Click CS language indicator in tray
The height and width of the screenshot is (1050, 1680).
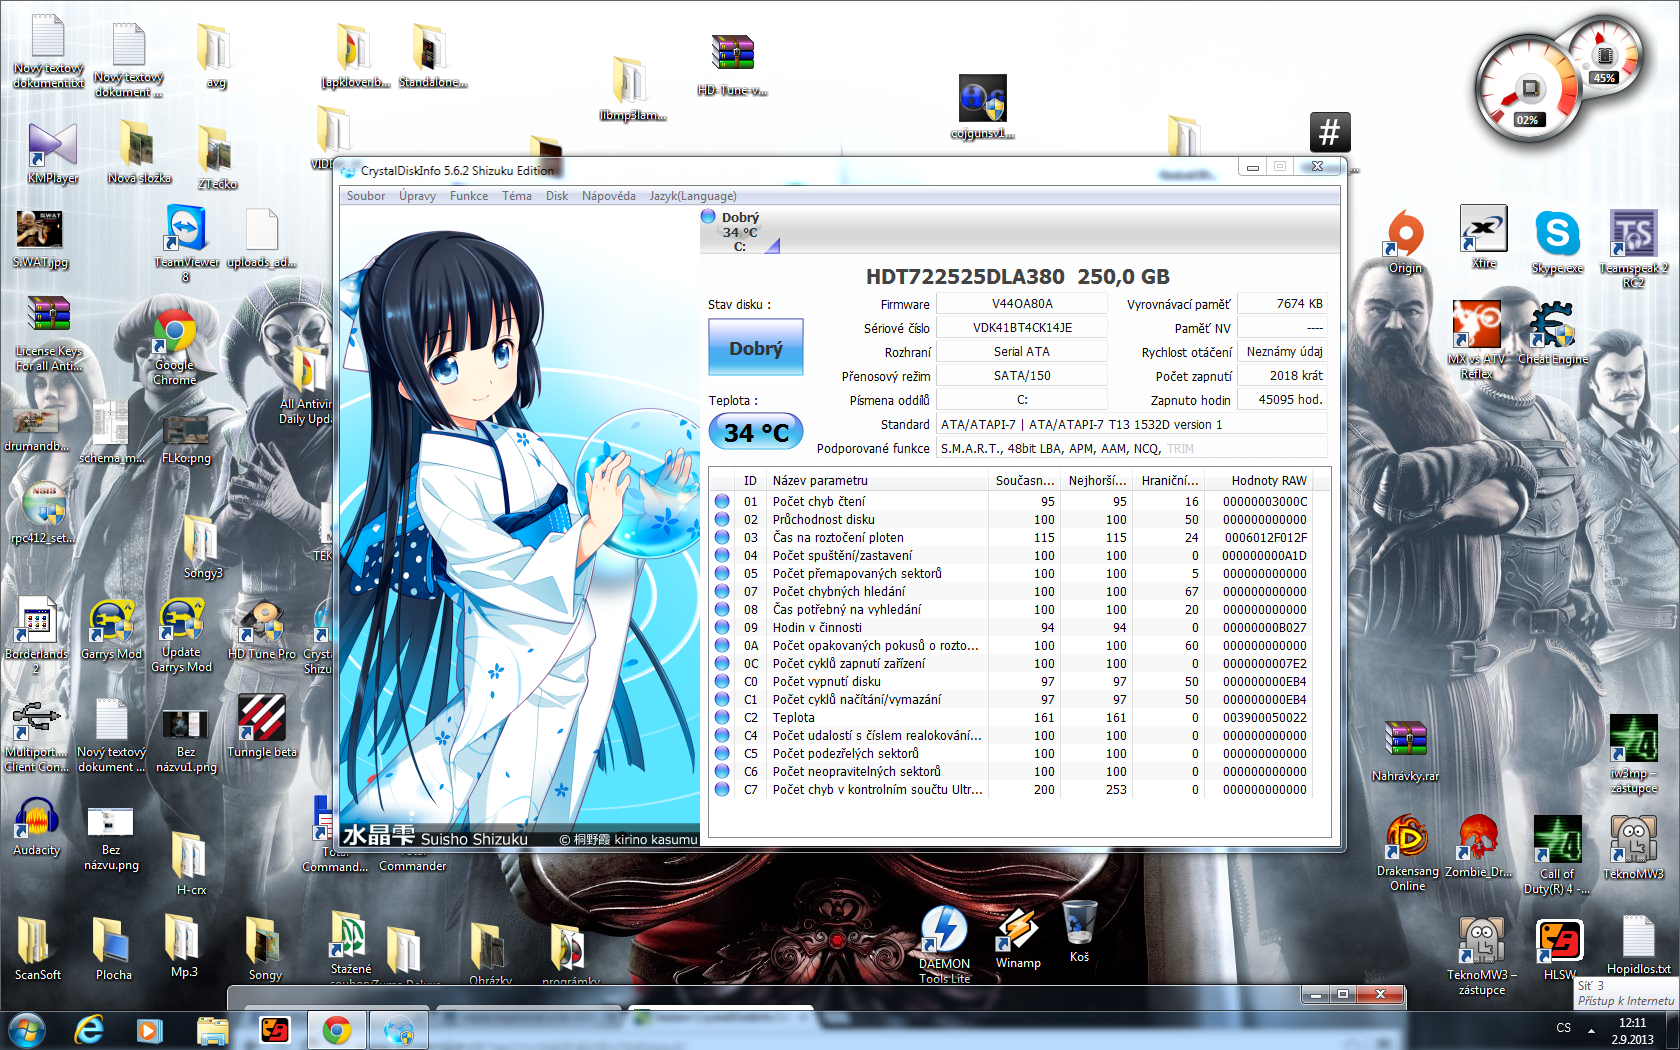click(1563, 1028)
